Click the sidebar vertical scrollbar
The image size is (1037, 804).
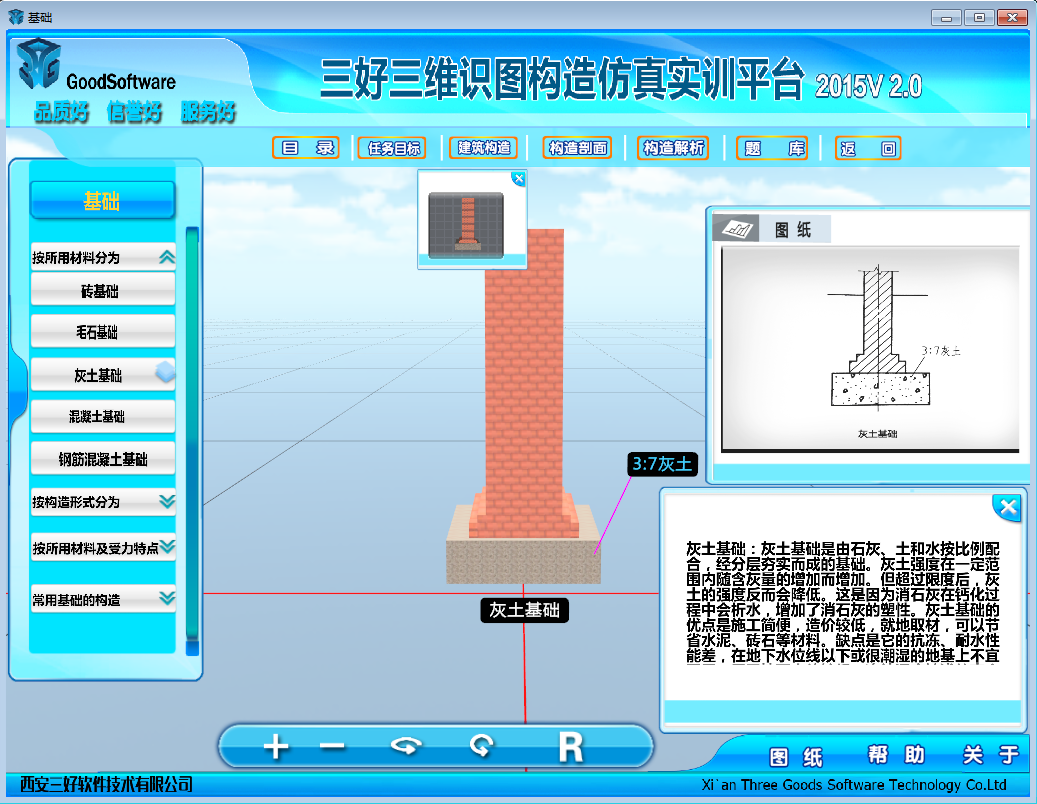tap(192, 440)
